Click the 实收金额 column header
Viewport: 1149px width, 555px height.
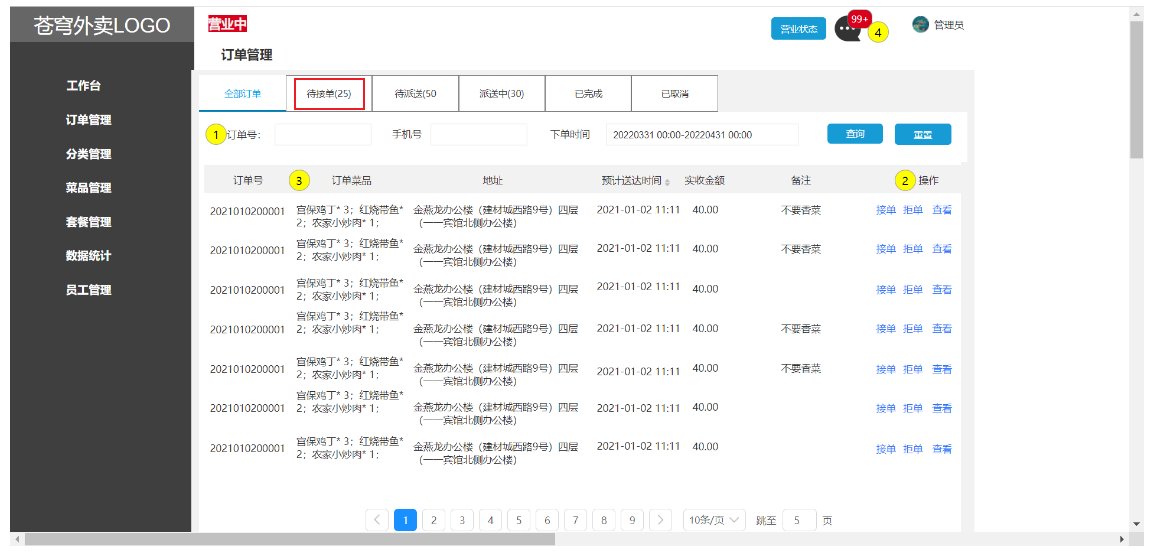(x=705, y=180)
